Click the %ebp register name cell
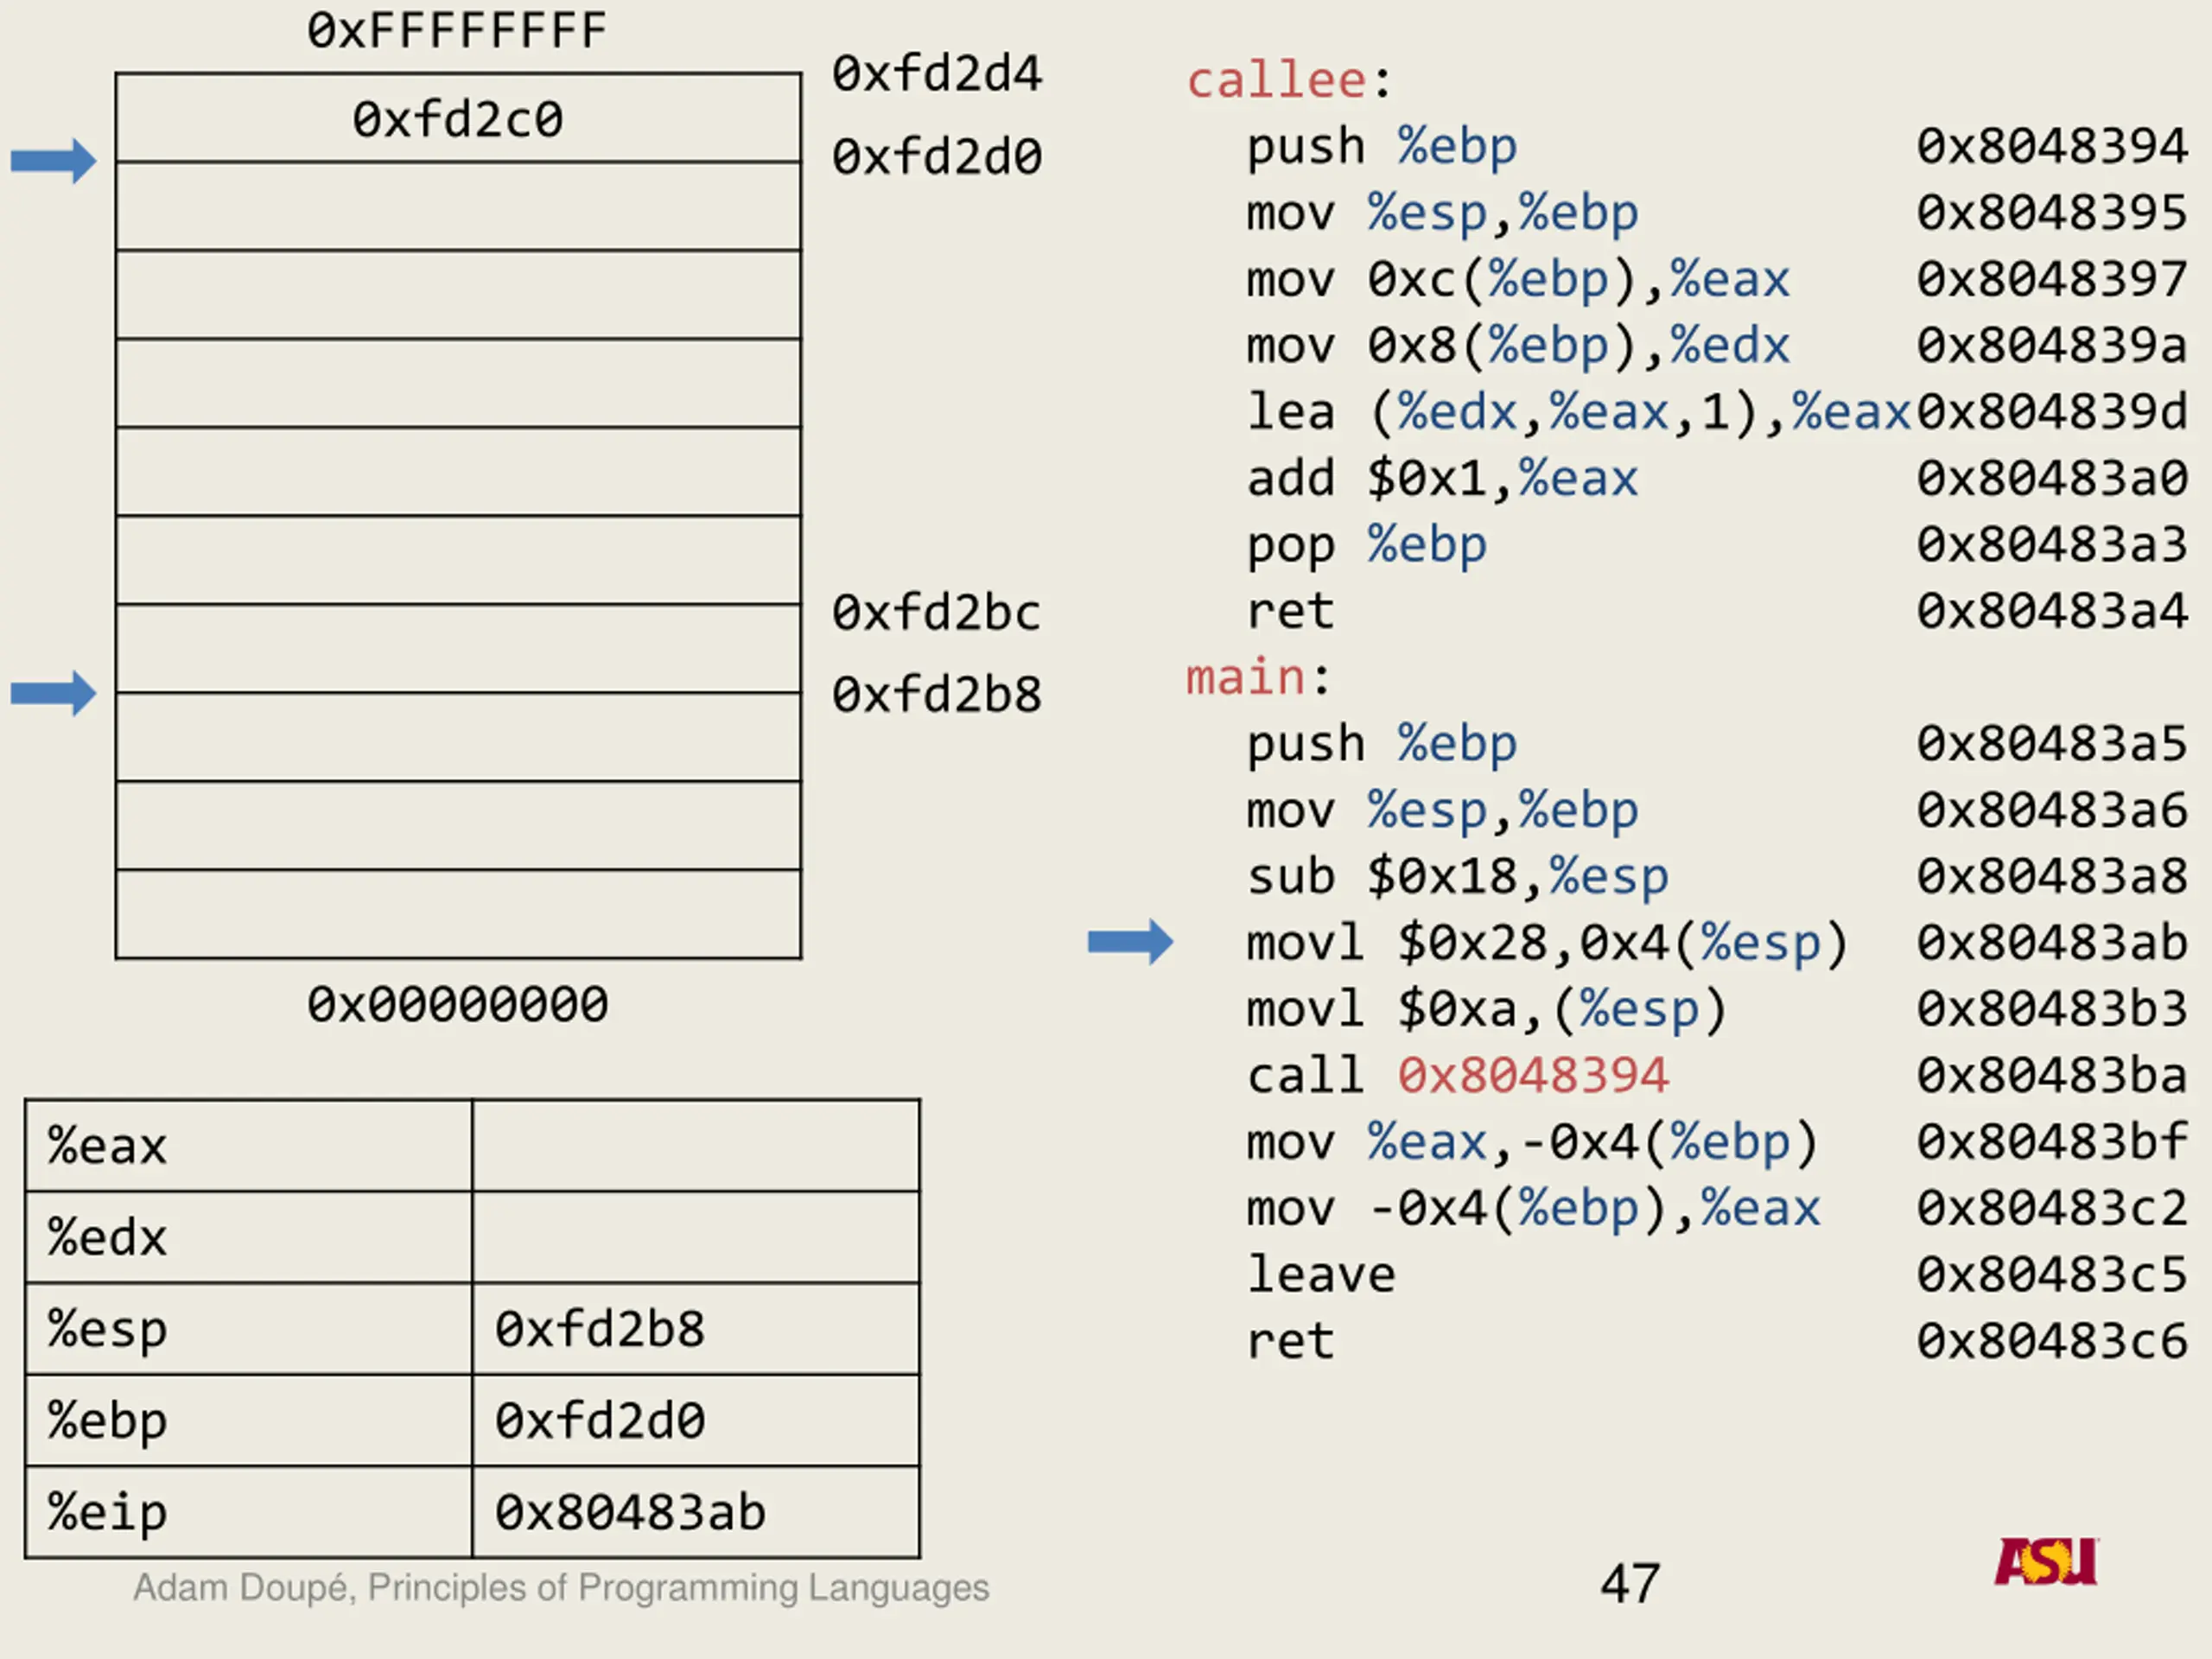2212x1659 pixels. click(249, 1421)
